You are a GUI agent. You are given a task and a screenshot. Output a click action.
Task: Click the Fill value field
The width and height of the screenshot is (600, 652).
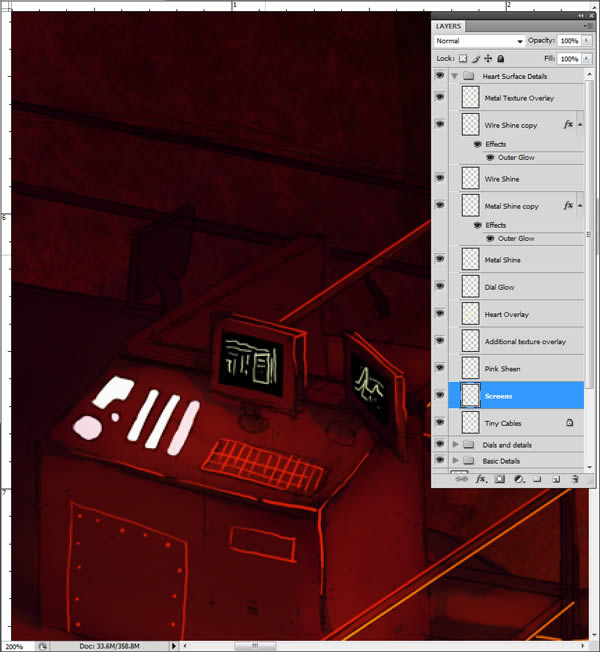tap(569, 59)
